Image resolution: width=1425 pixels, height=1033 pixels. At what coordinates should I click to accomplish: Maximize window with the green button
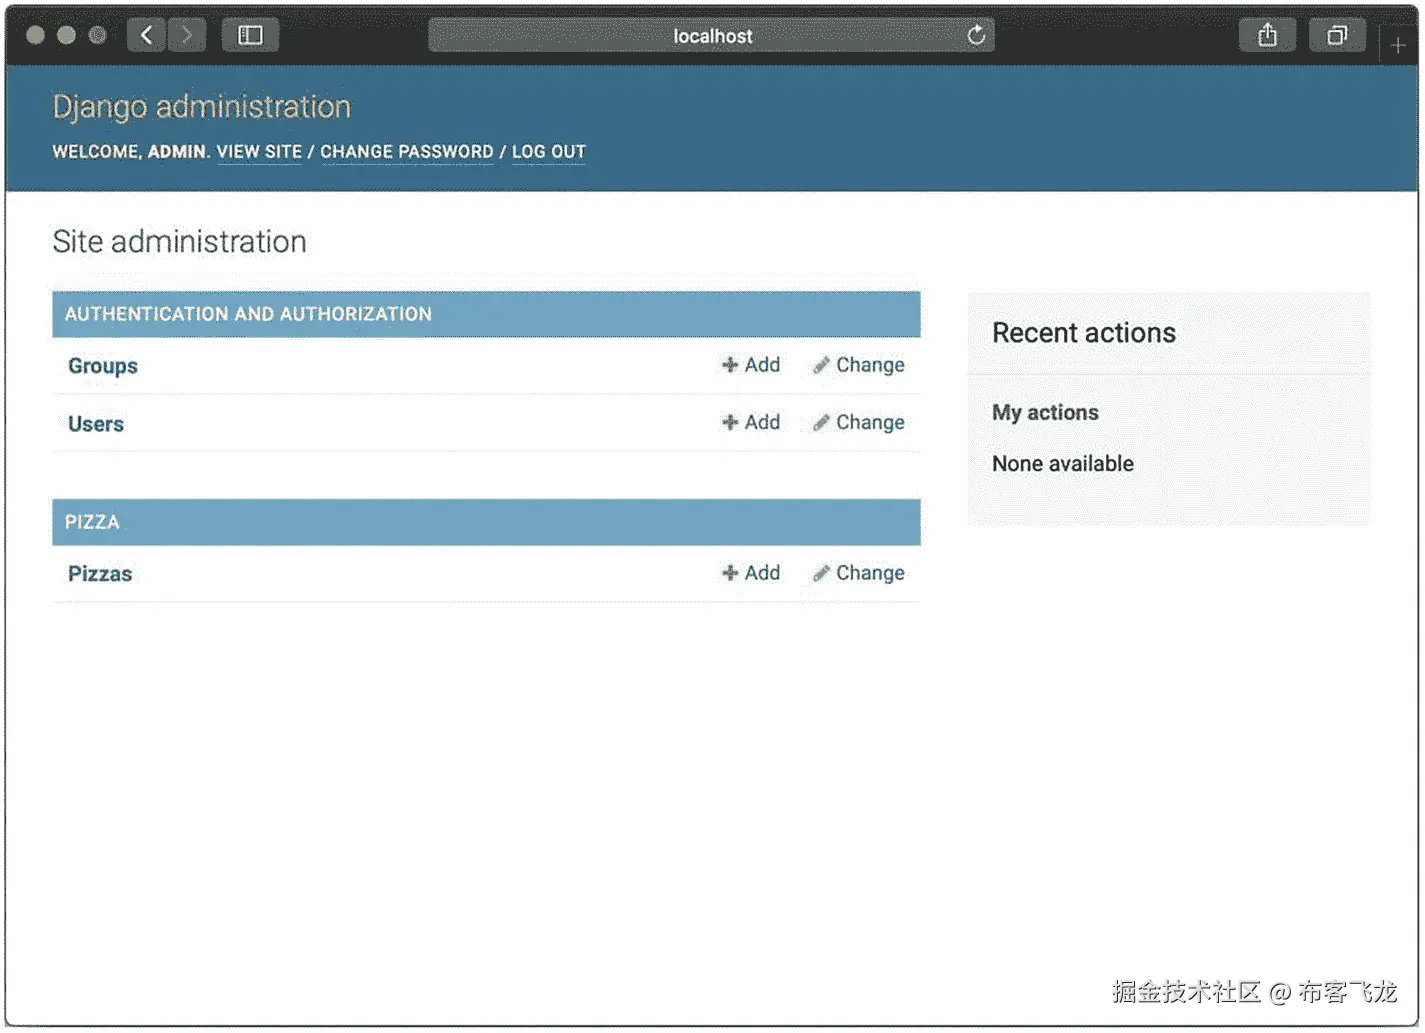pos(97,35)
